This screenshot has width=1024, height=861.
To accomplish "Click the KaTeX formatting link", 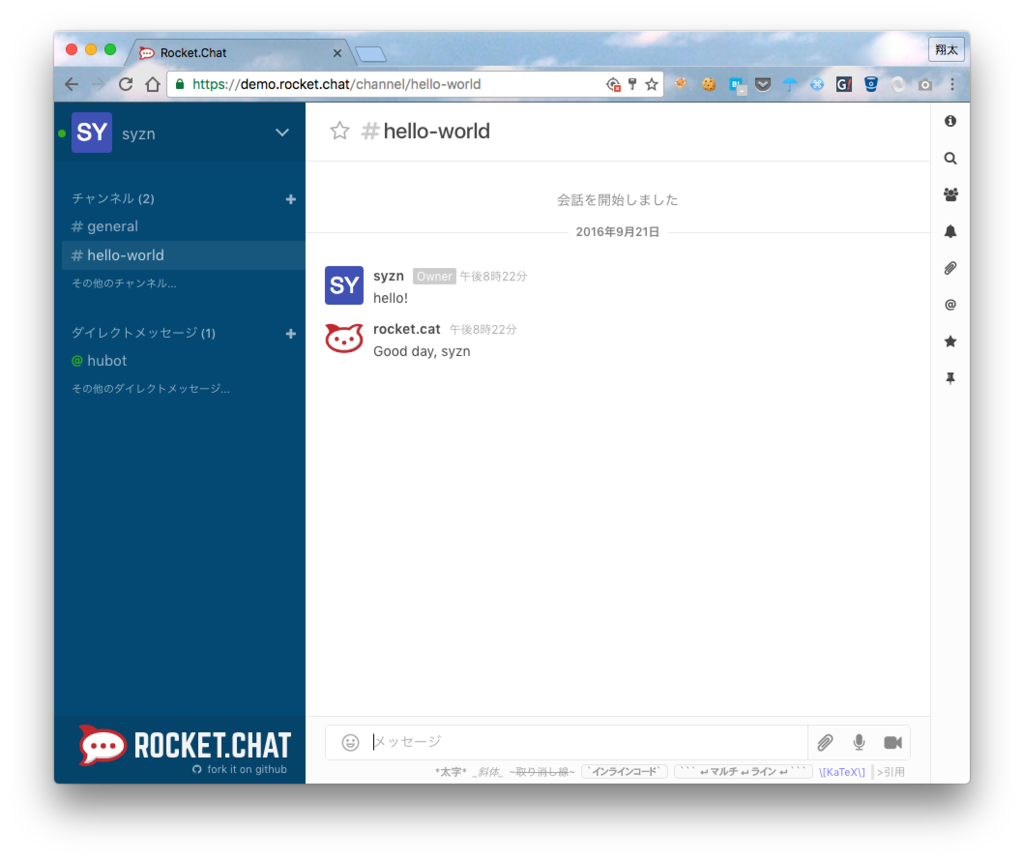I will click(x=842, y=772).
